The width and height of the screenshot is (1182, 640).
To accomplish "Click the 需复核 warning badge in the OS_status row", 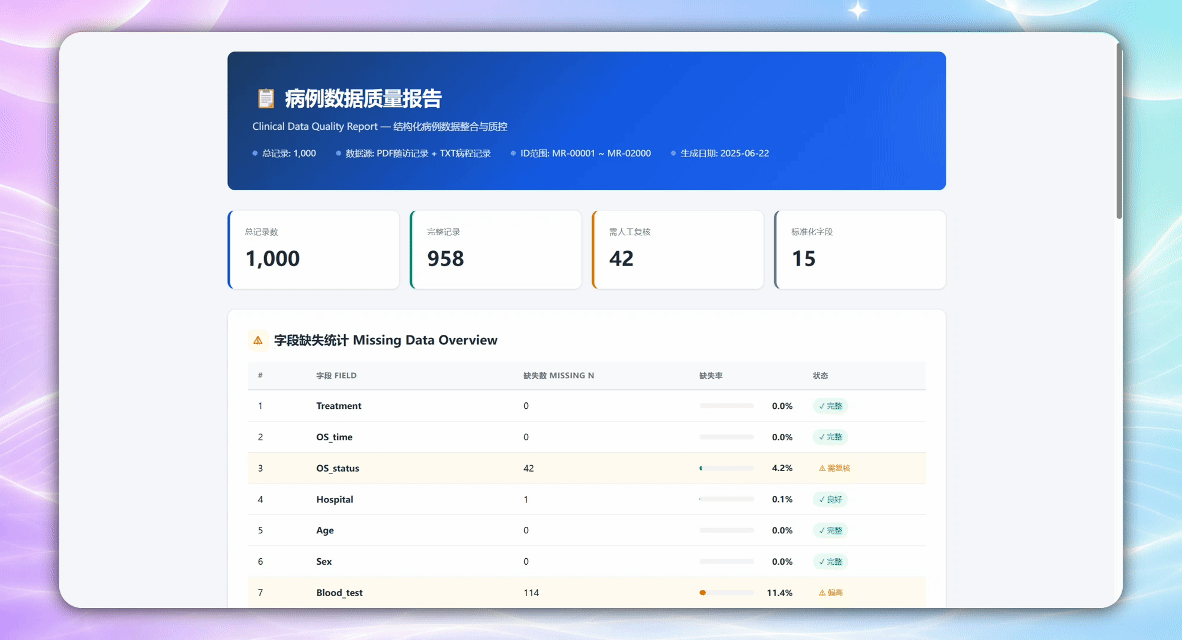I will click(834, 468).
